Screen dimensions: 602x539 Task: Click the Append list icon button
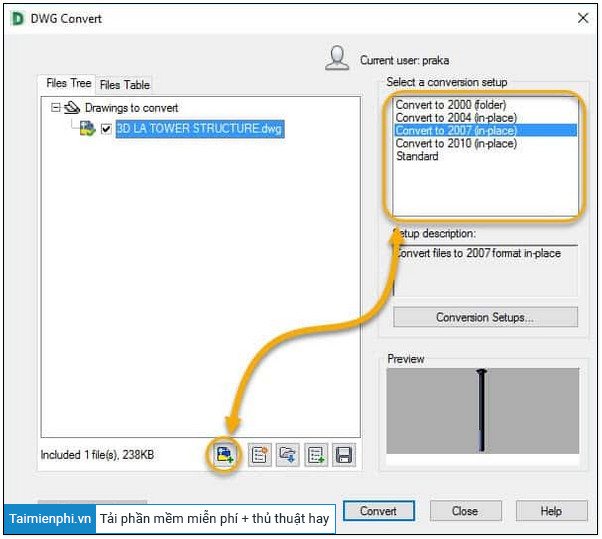pos(316,455)
